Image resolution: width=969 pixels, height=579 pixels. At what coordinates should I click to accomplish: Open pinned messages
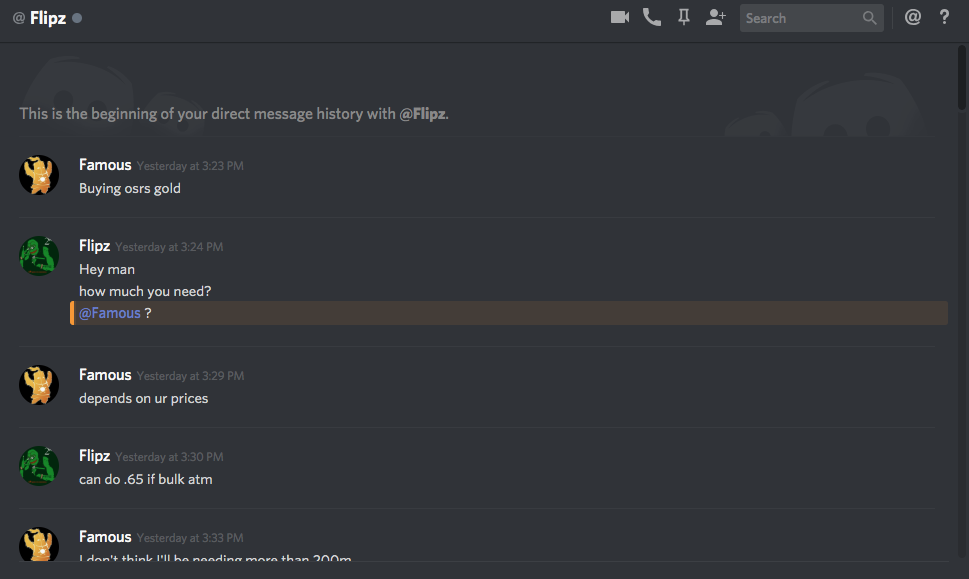(x=683, y=17)
